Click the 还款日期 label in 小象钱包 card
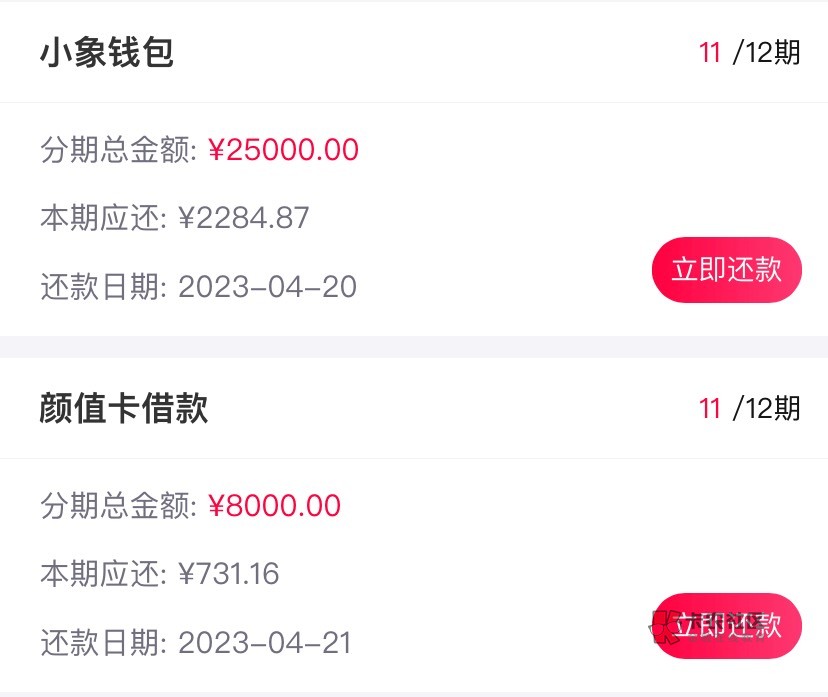Screen dimensions: 828x697 click(x=103, y=287)
